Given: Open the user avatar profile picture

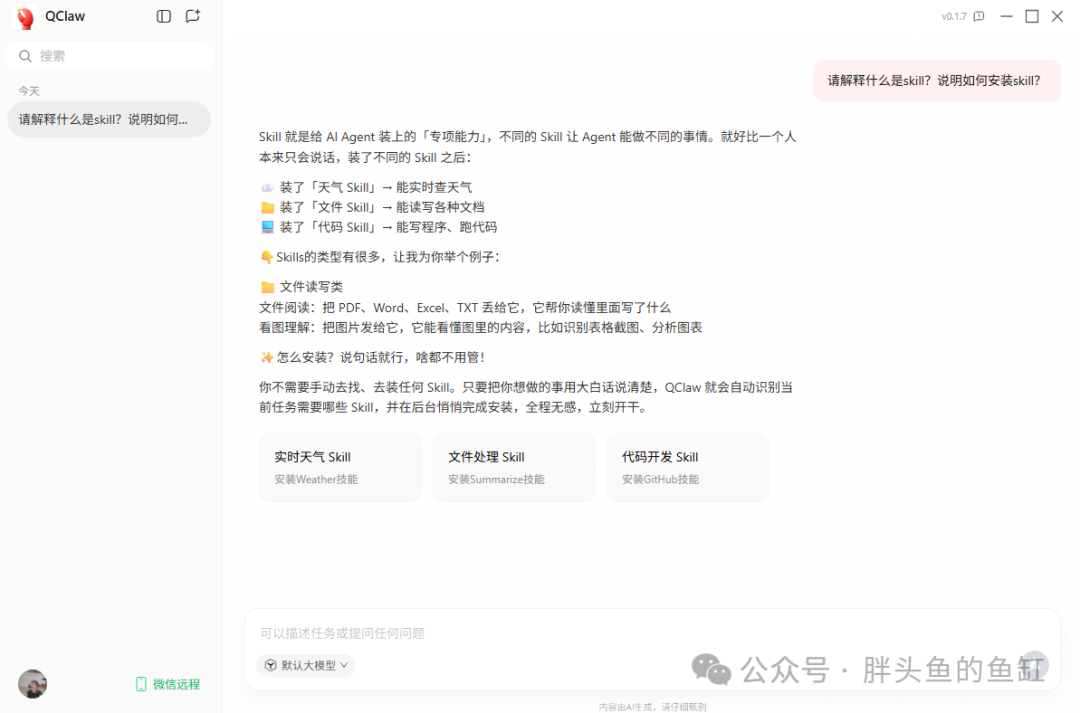Looking at the screenshot, I should point(32,683).
